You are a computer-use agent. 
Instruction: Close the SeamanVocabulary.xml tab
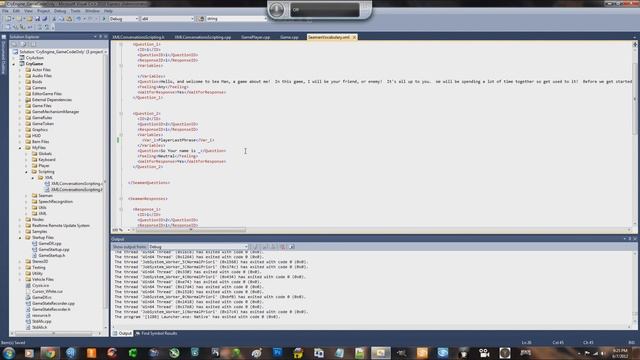(354, 37)
